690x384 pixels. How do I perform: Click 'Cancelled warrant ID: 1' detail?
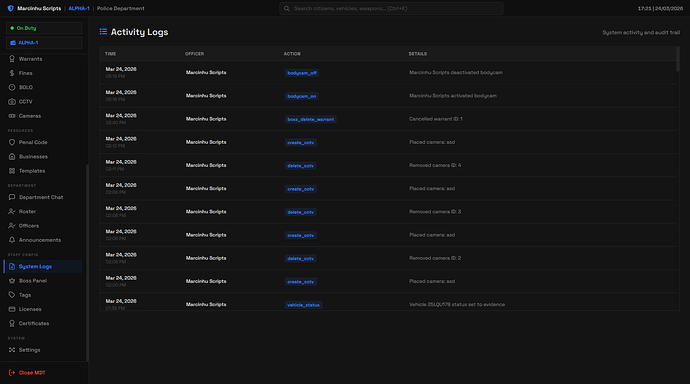pyautogui.click(x=436, y=119)
